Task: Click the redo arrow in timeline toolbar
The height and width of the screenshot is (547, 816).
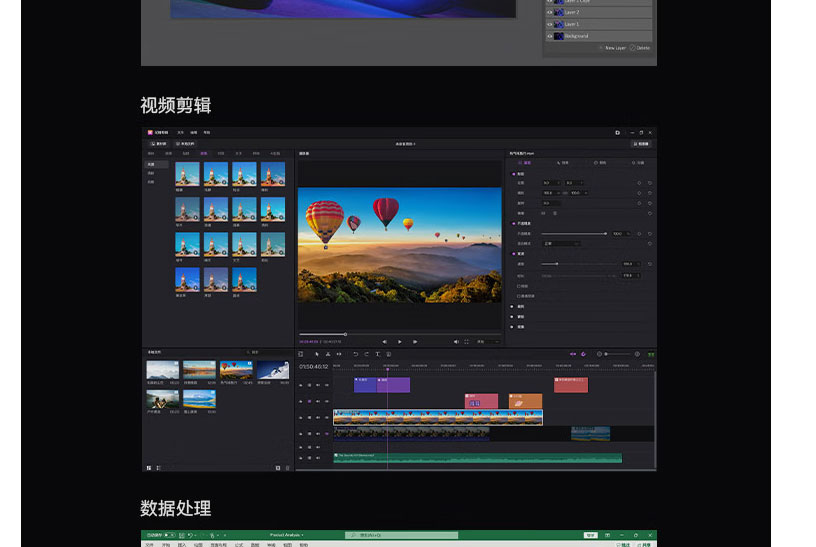Action: (x=366, y=354)
